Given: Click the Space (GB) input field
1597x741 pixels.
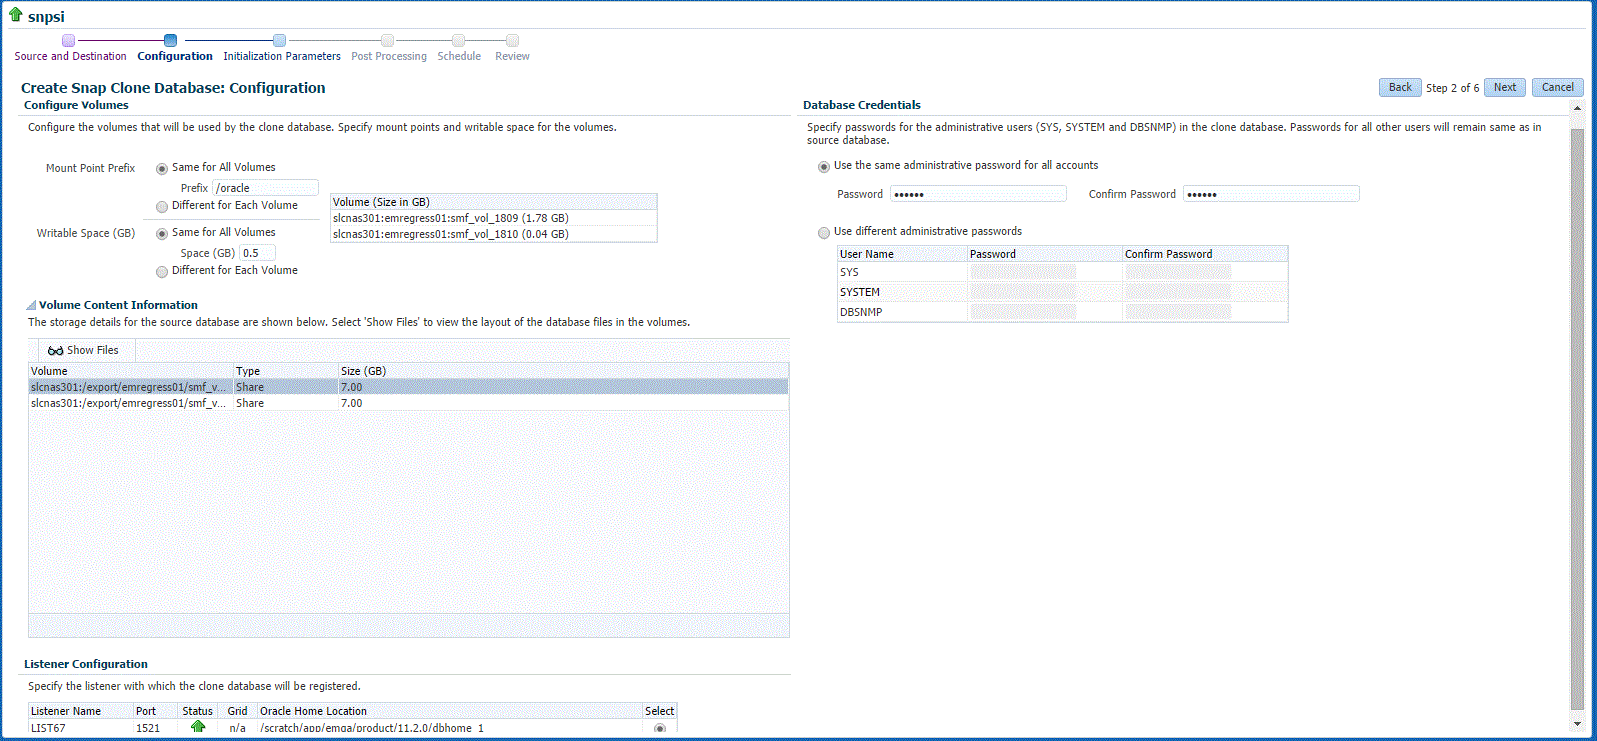Looking at the screenshot, I should pos(257,253).
